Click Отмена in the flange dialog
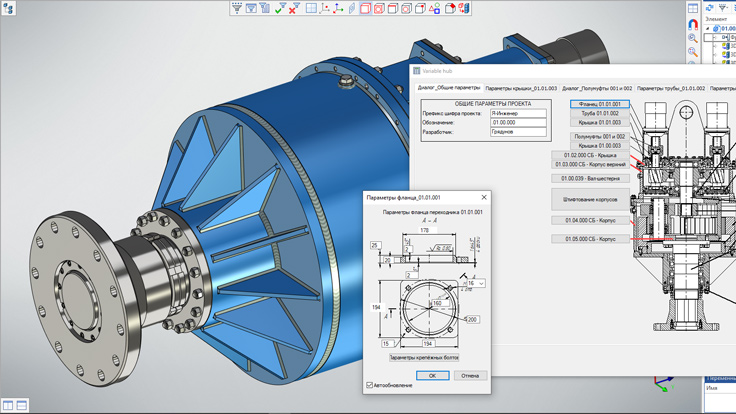This screenshot has width=736, height=414. click(470, 376)
